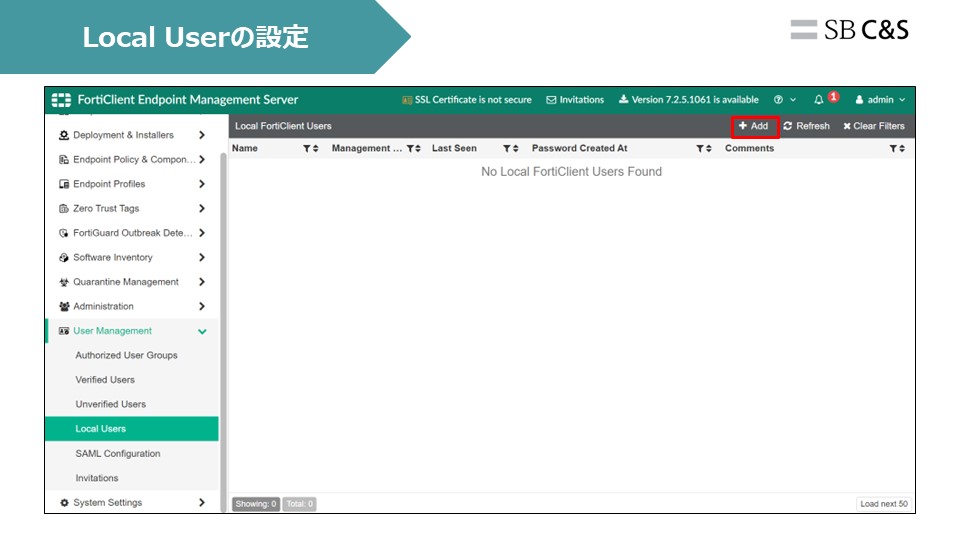
Task: Clear Filters on the user table
Action: point(874,126)
